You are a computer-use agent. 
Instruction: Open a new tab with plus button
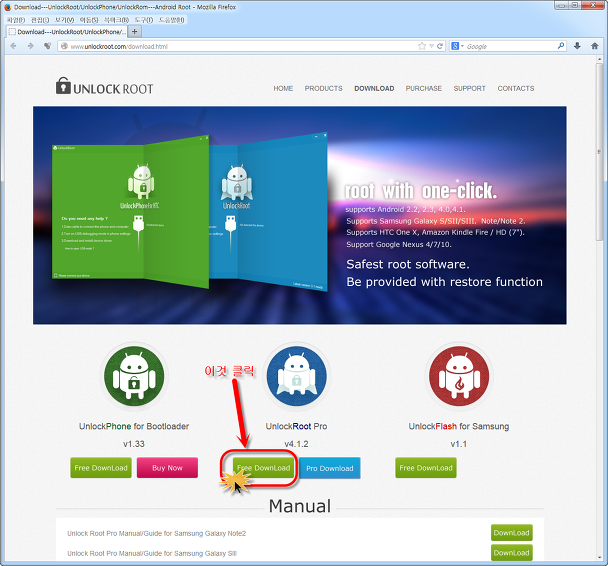135,32
